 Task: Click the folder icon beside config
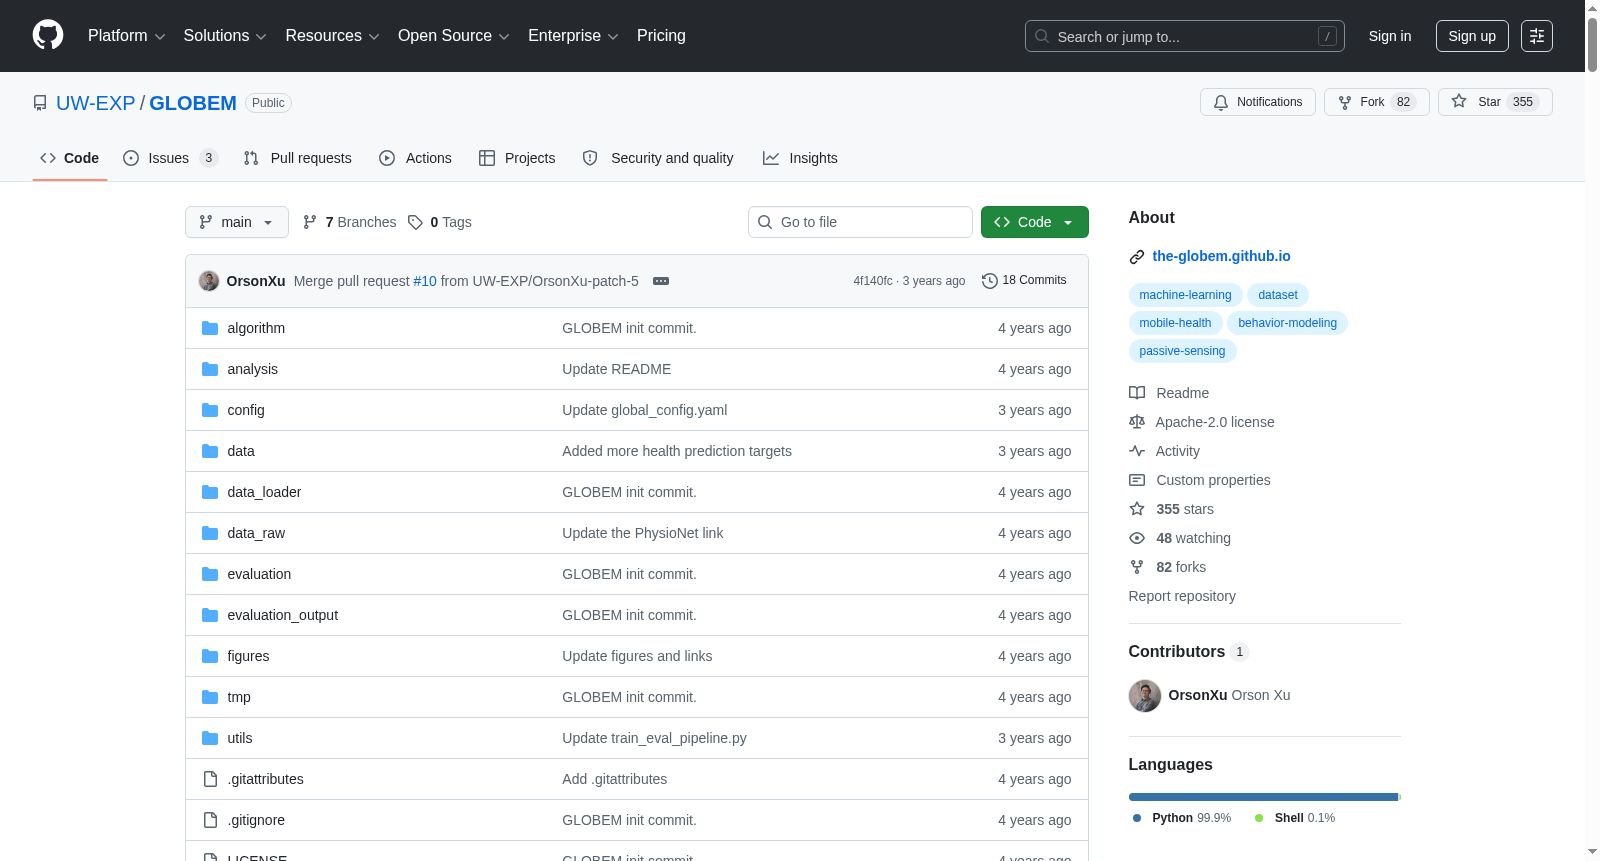tap(210, 410)
